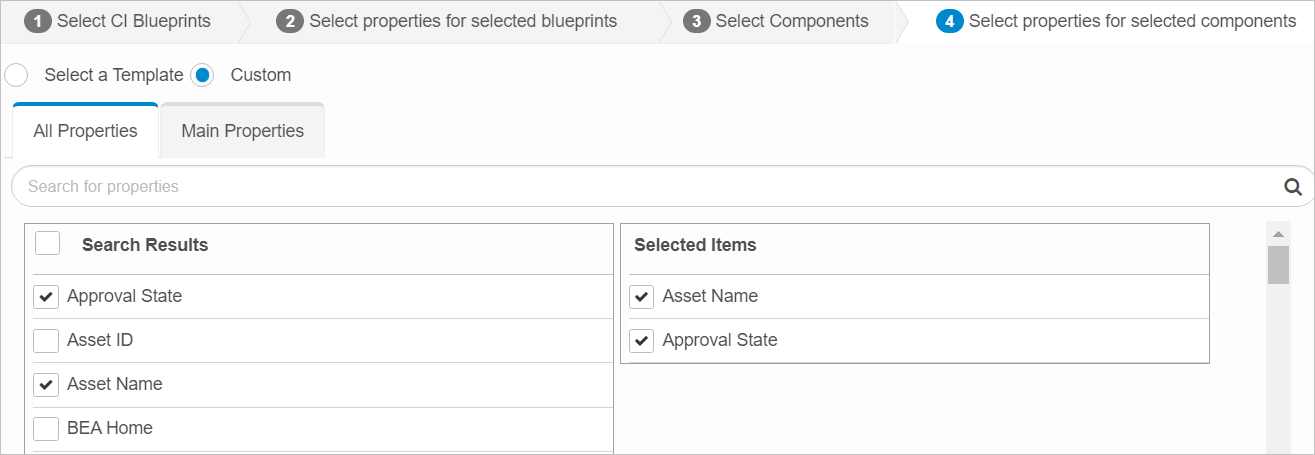This screenshot has width=1315, height=455.
Task: Remove Asset Name from Selected Items
Action: click(x=642, y=297)
